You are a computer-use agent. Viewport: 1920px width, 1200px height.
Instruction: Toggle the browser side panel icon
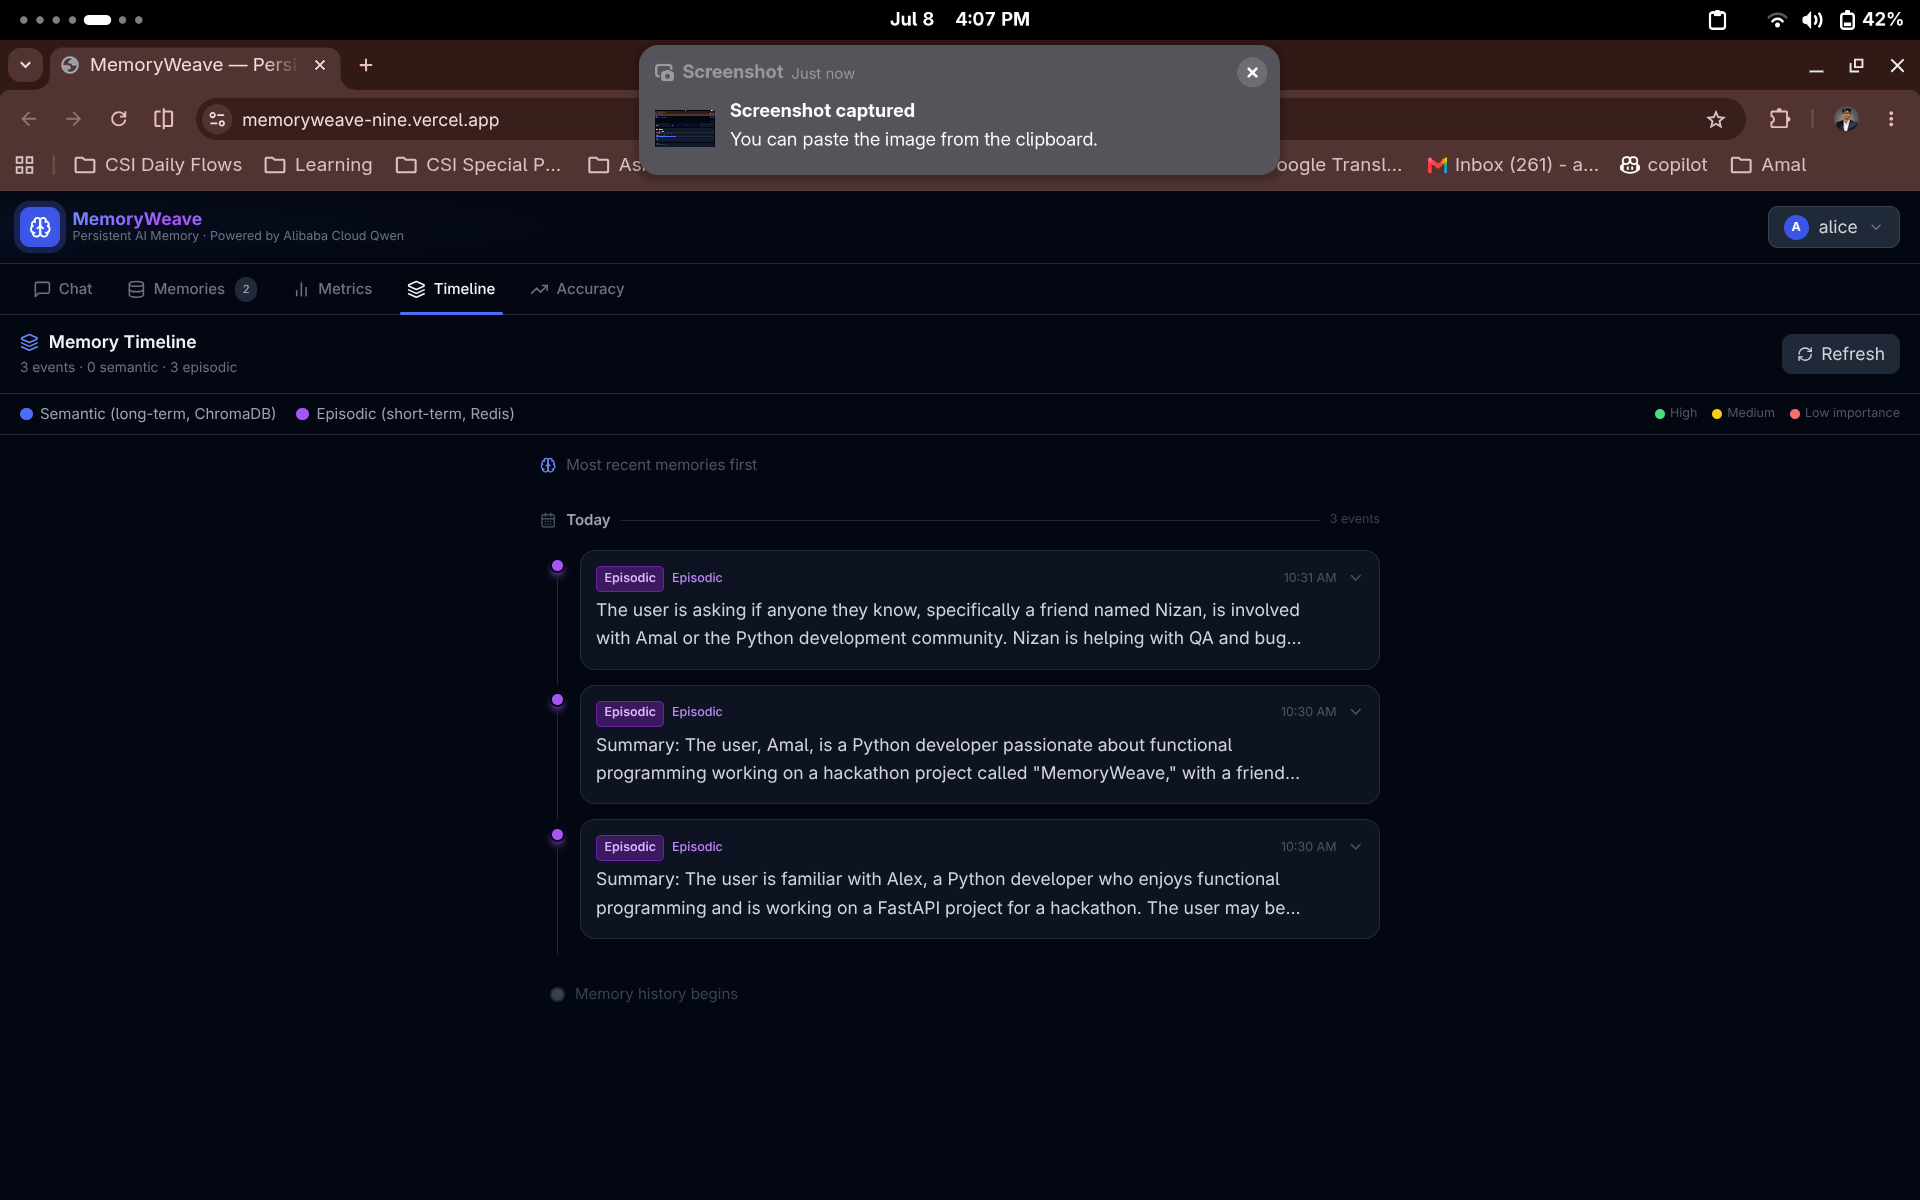tap(164, 119)
